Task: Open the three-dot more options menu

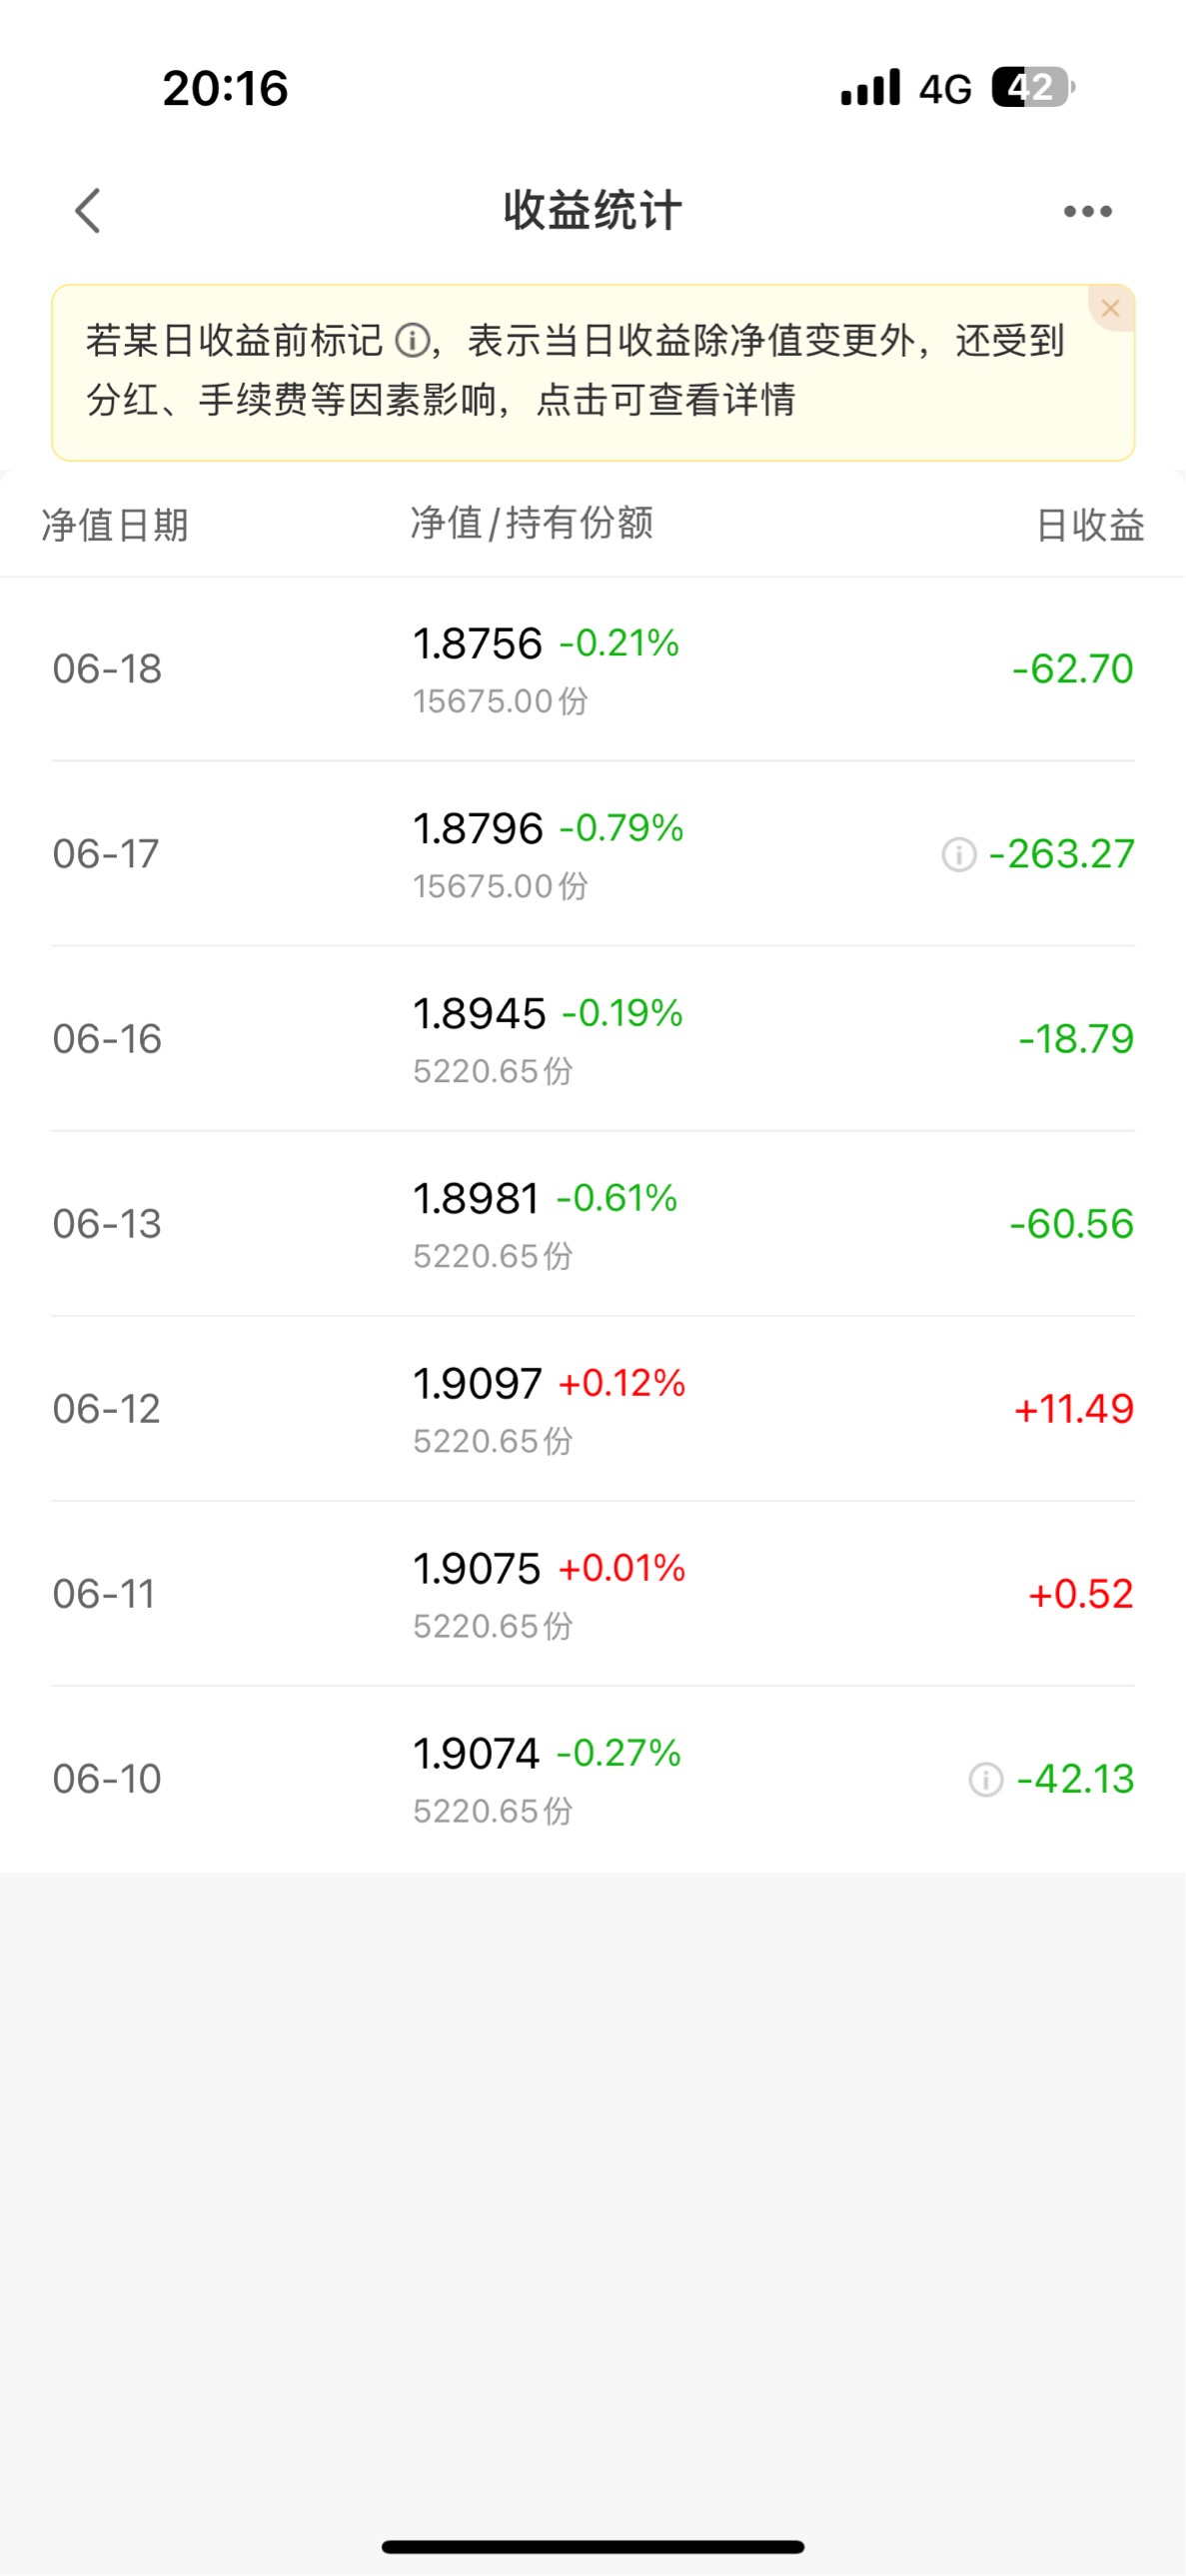Action: point(1087,211)
